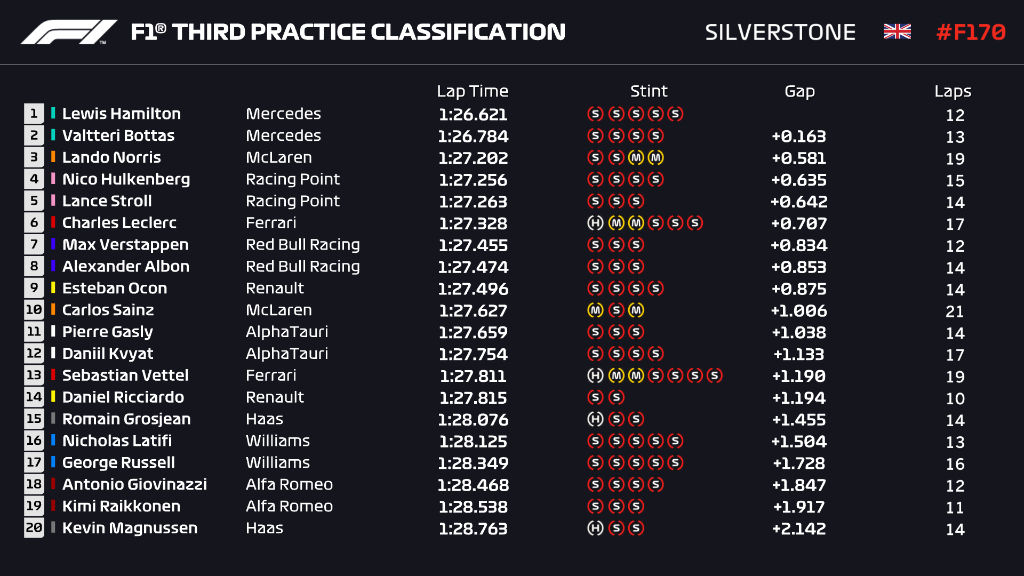The image size is (1024, 576).
Task: Click the hard tyre icon in Vettel's stint
Action: [595, 376]
